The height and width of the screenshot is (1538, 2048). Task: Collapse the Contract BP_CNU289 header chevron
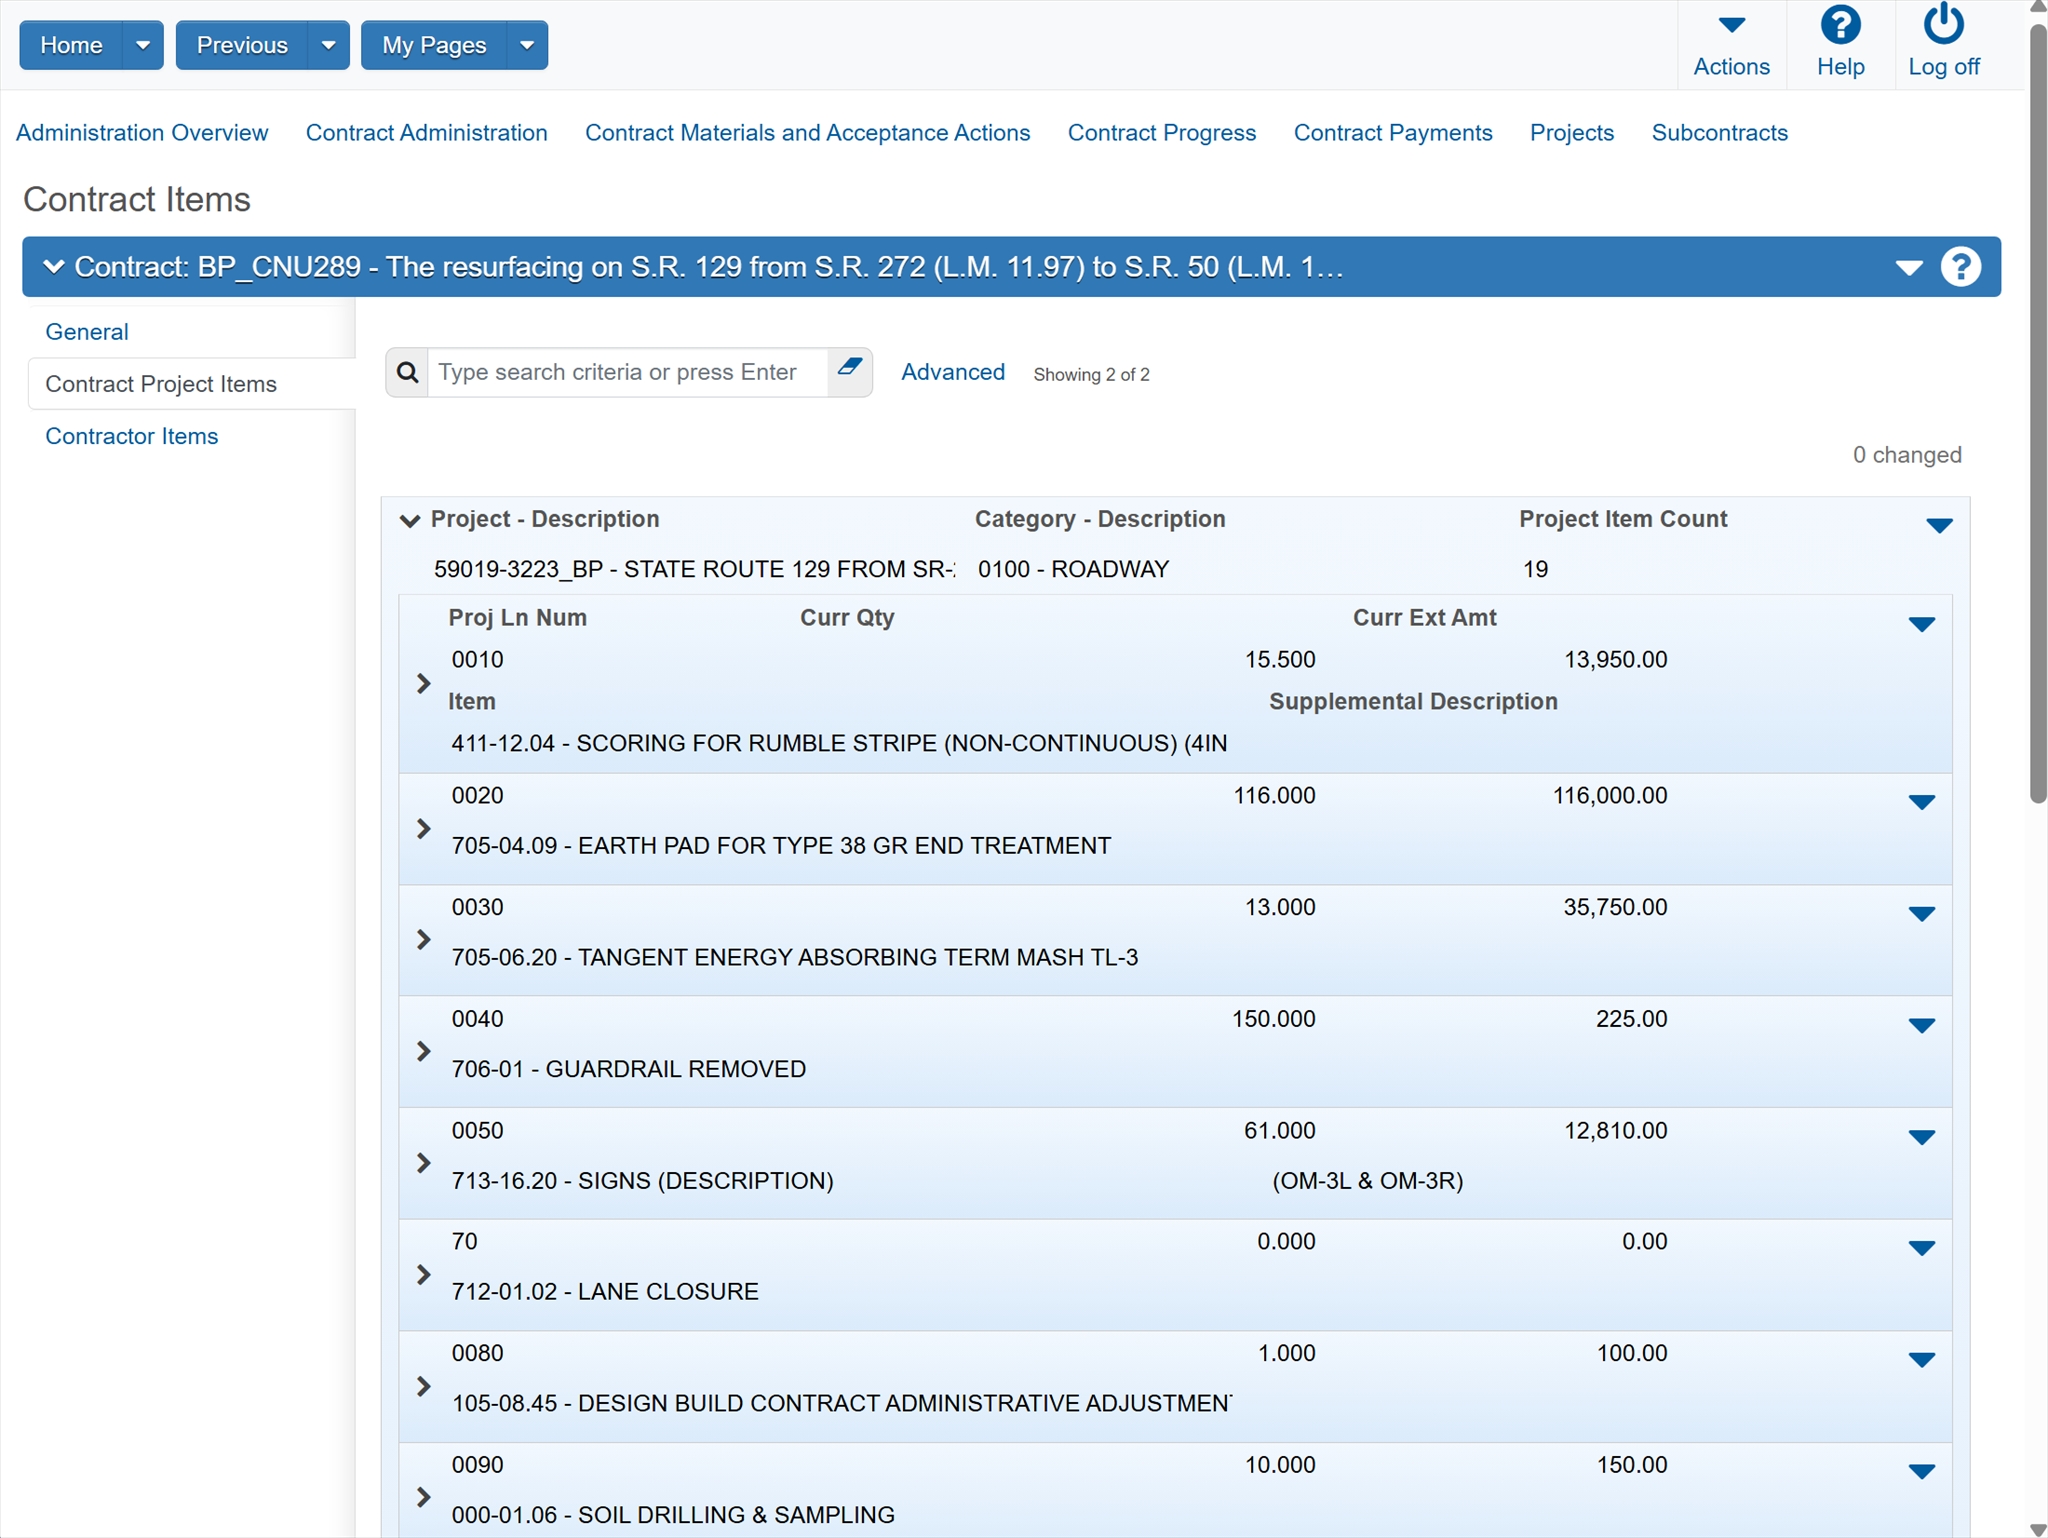54,267
